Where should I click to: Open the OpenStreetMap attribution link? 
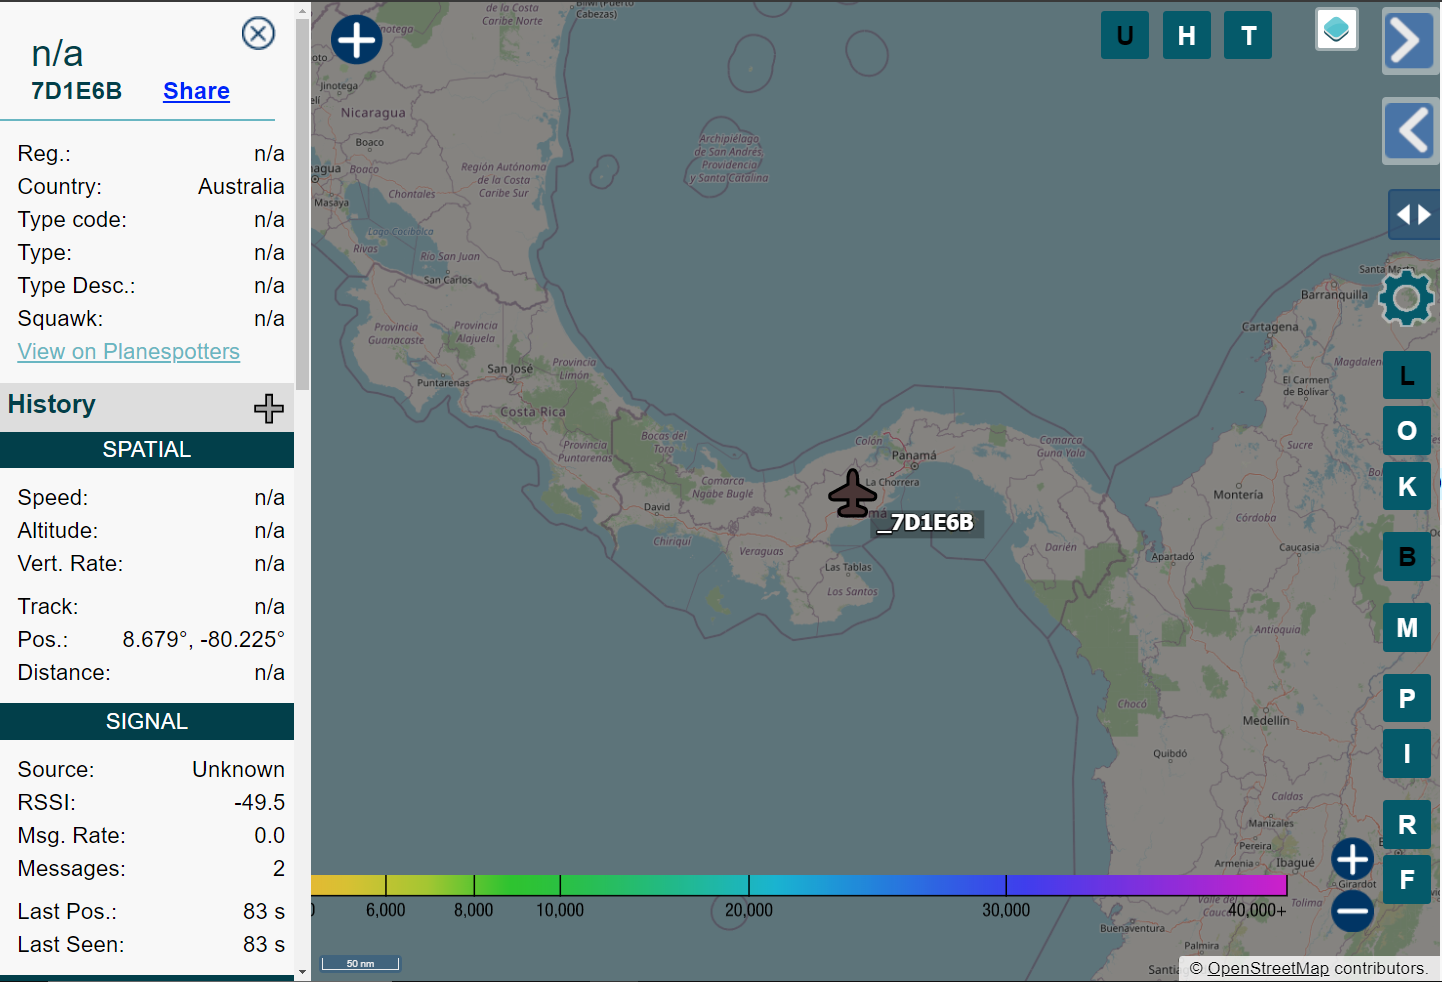1268,968
